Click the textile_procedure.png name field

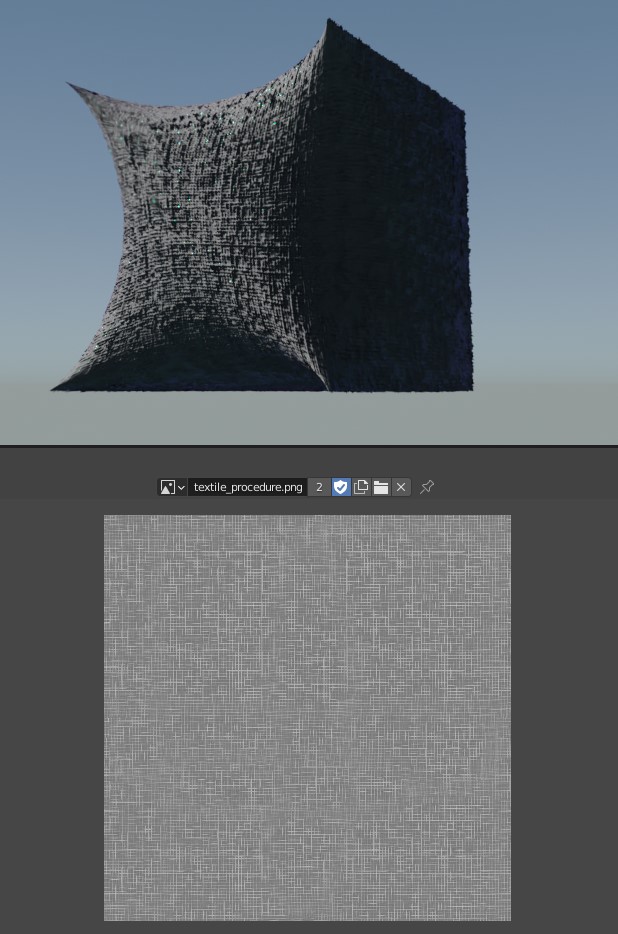tap(248, 487)
